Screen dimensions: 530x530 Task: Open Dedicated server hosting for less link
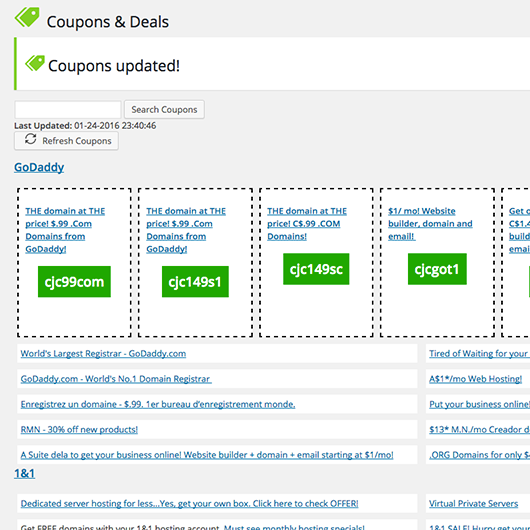[189, 504]
